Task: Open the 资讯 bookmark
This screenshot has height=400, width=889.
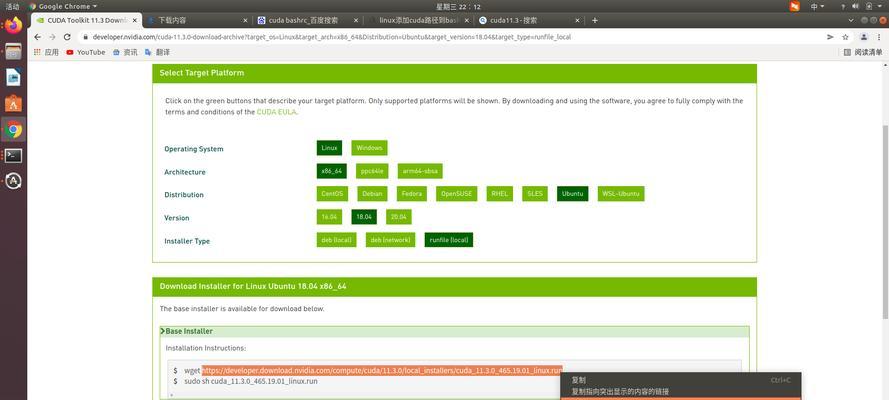Action: click(x=125, y=52)
